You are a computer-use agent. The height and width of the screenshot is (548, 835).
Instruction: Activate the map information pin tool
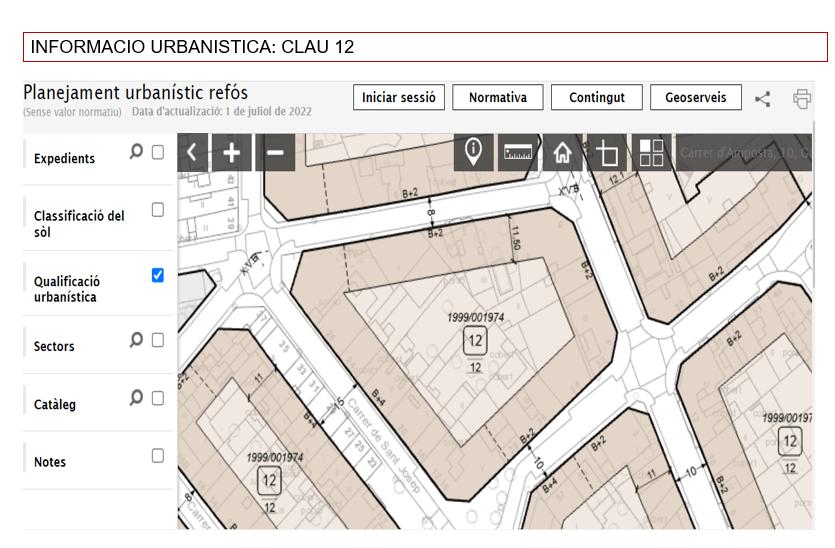[x=473, y=152]
